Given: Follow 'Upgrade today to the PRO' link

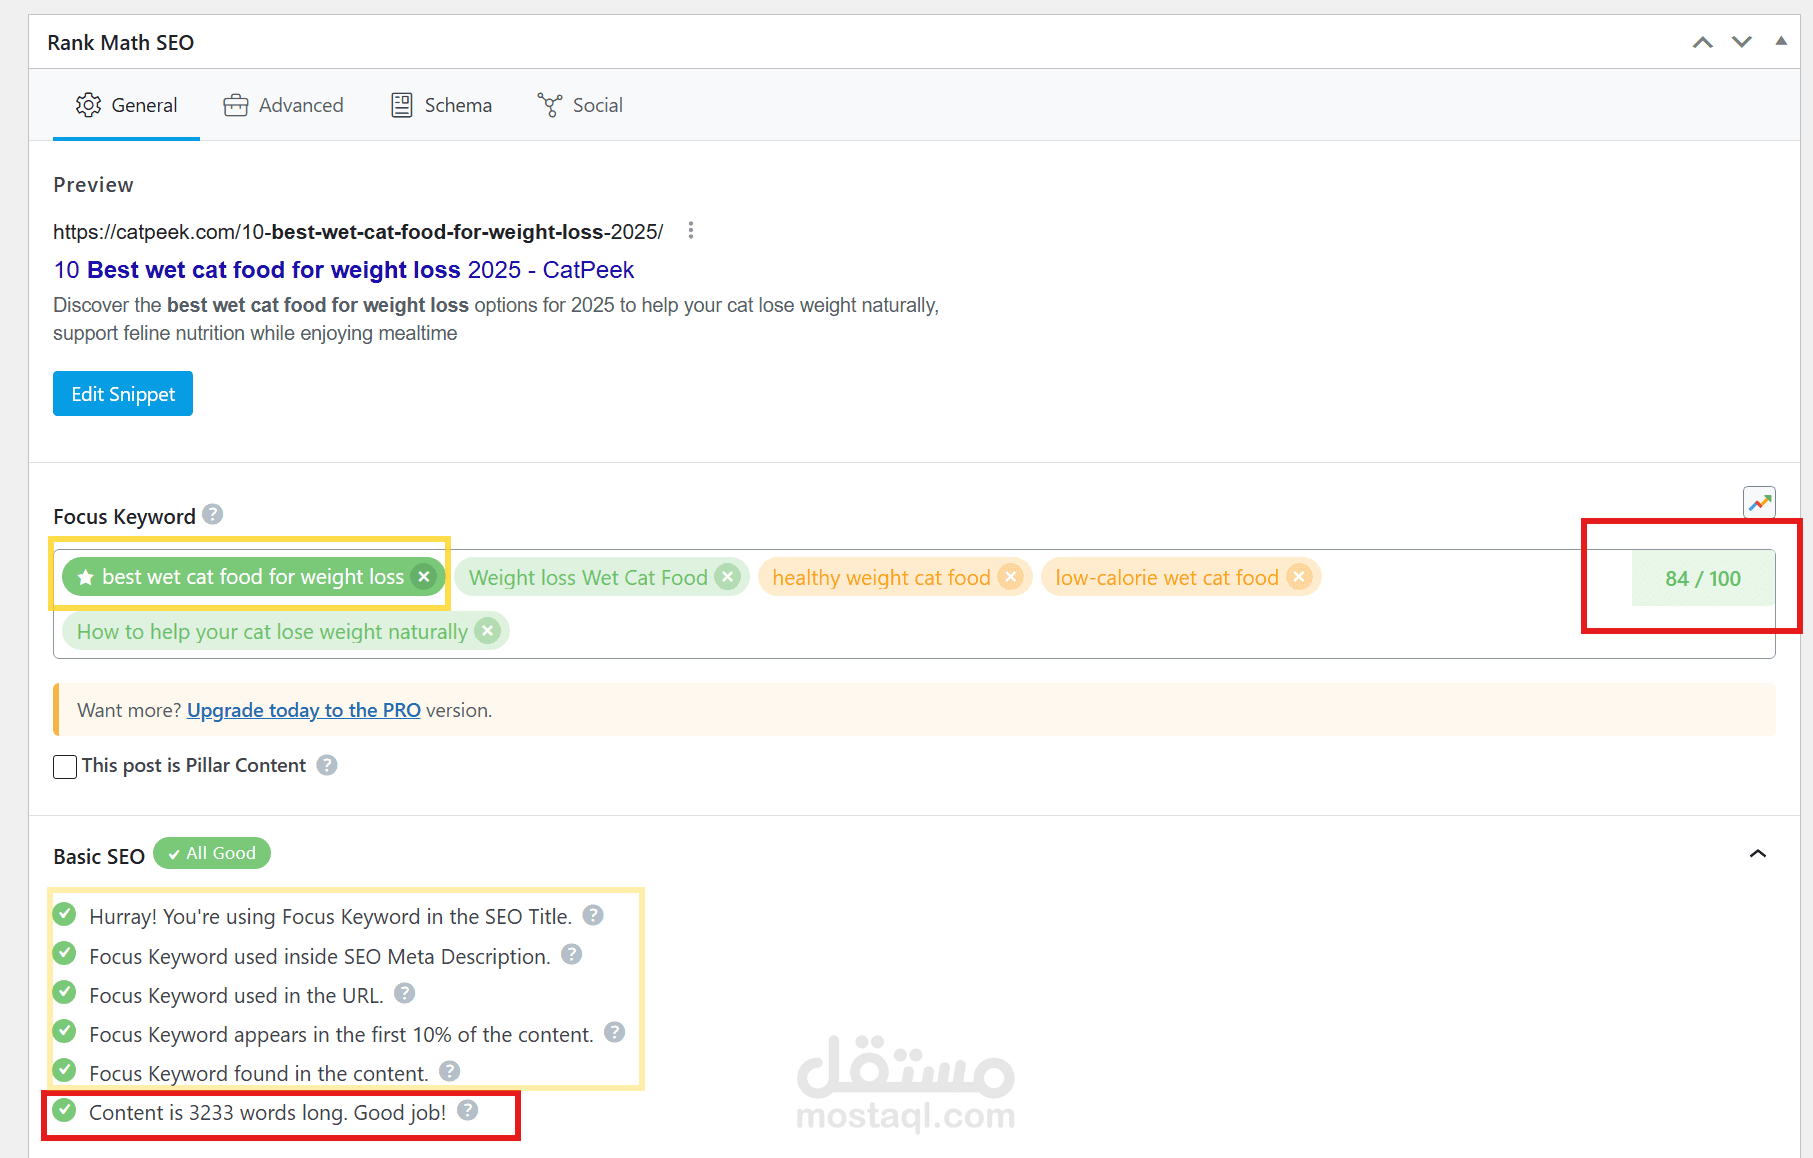Looking at the screenshot, I should [x=304, y=710].
